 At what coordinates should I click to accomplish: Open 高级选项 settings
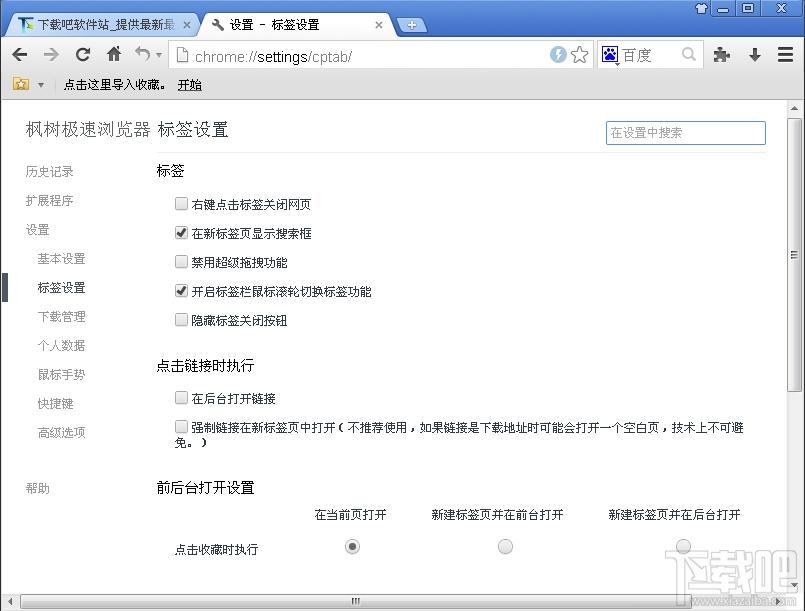point(61,433)
